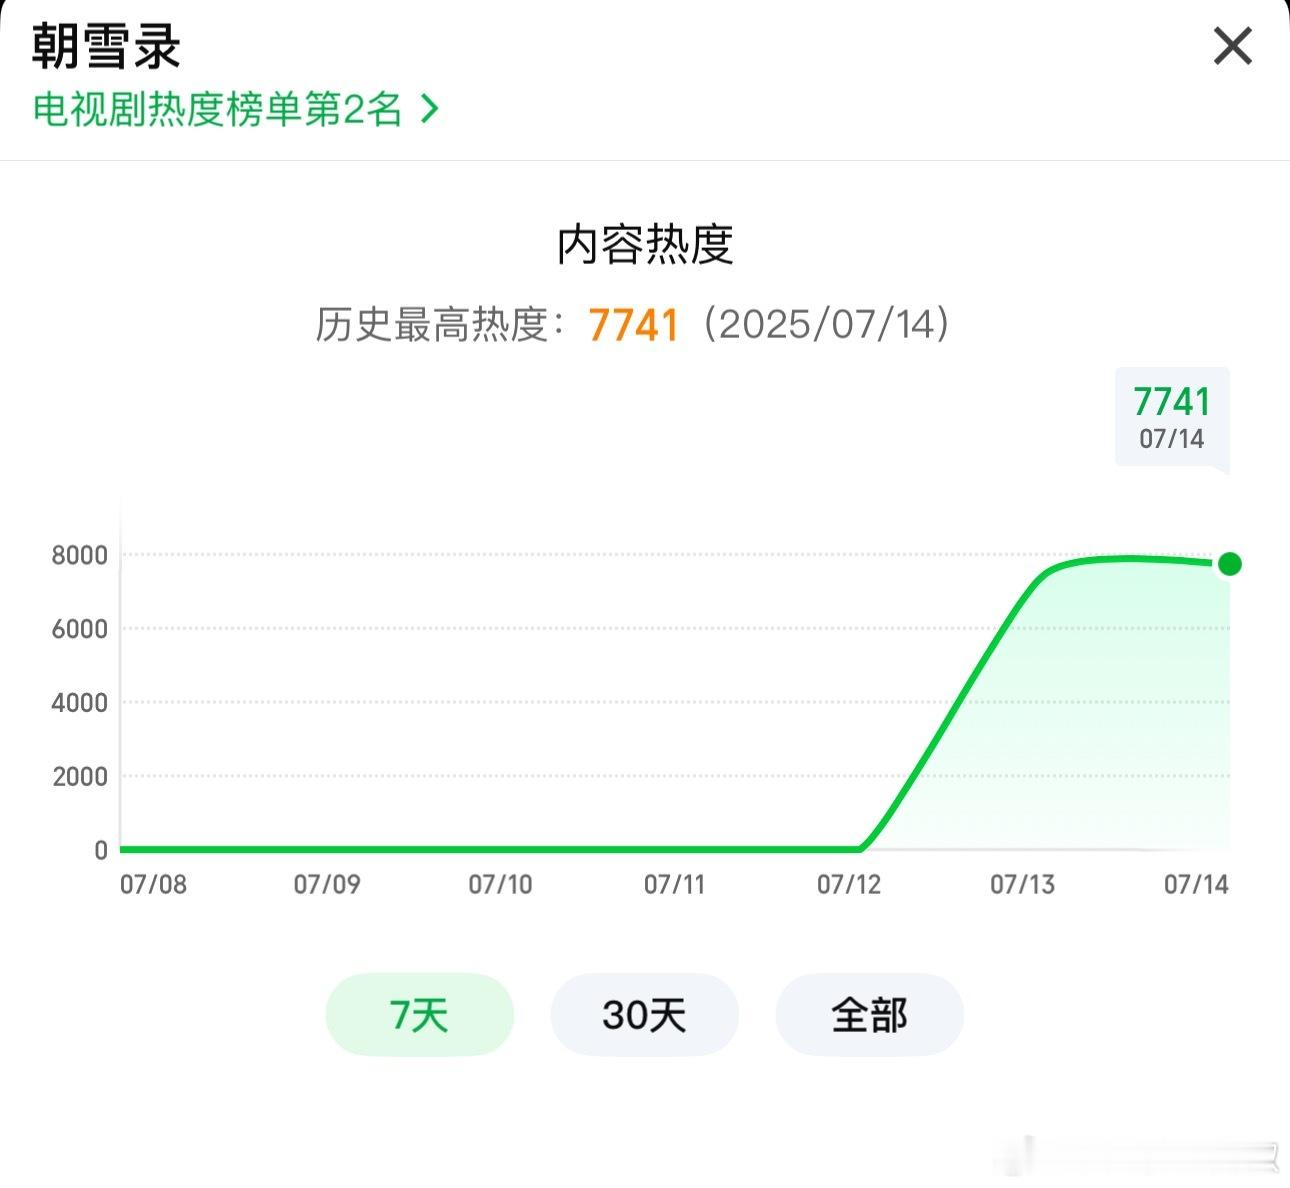This screenshot has height=1188, width=1290.
Task: Click the orange 7741 peak value
Action: pos(634,325)
